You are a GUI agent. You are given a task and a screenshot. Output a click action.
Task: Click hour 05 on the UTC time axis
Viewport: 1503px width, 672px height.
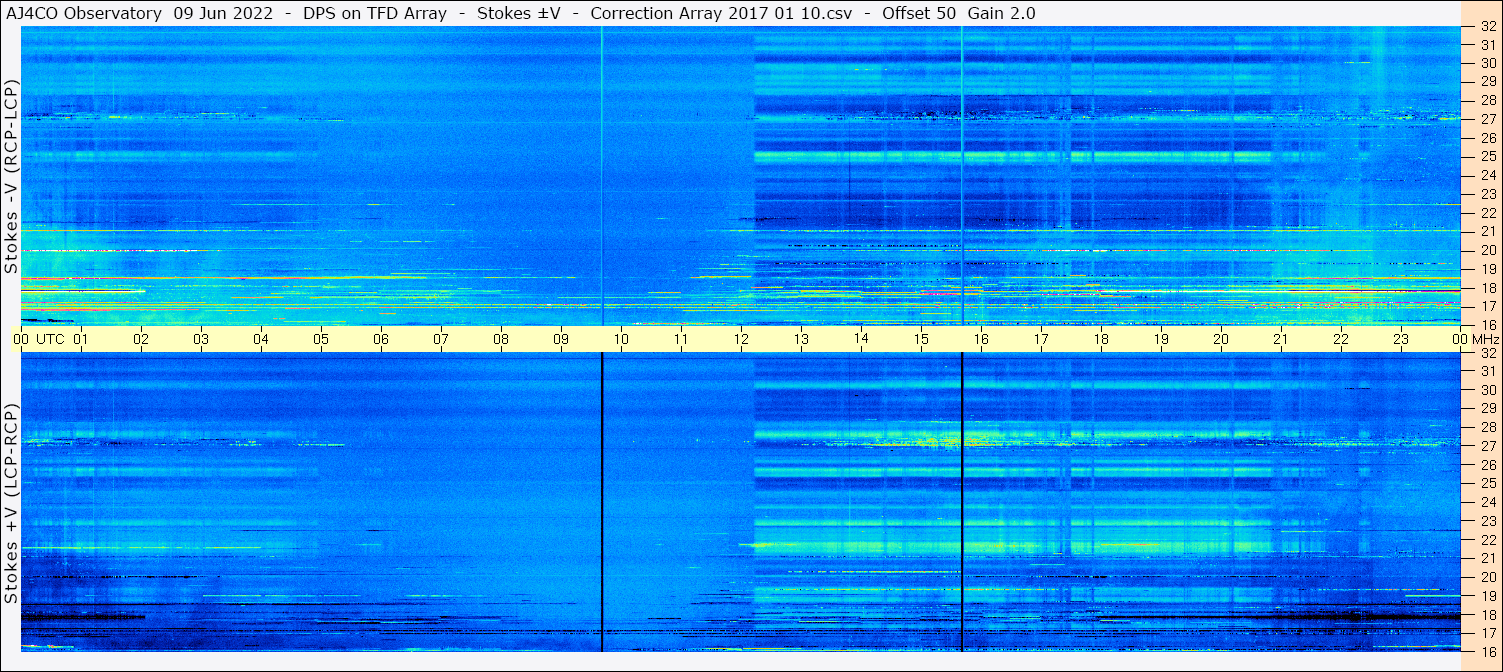[x=321, y=339]
